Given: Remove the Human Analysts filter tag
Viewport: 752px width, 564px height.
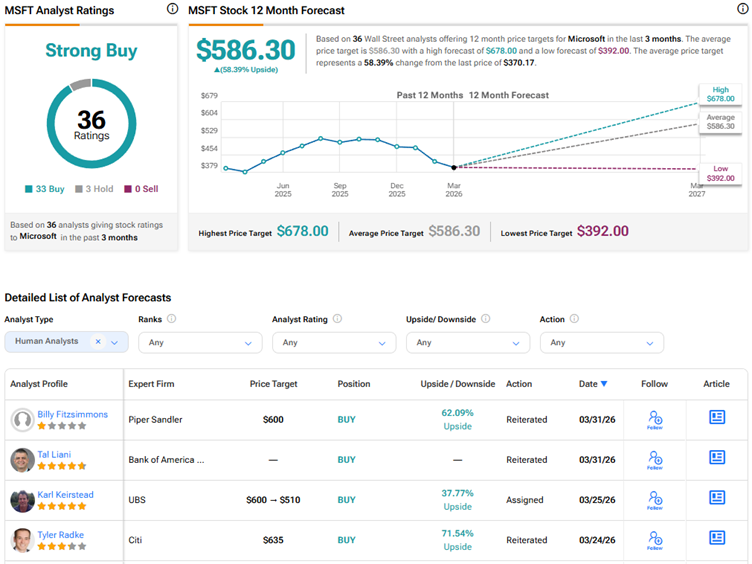Looking at the screenshot, I should click(x=98, y=342).
